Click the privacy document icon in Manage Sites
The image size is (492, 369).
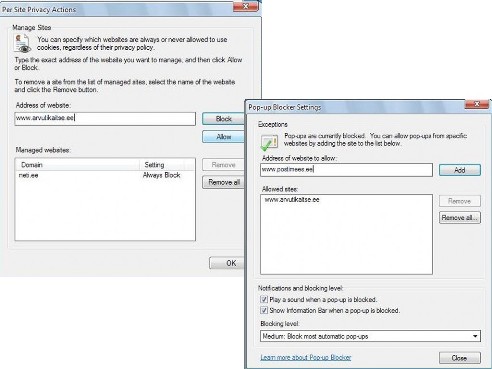(22, 44)
